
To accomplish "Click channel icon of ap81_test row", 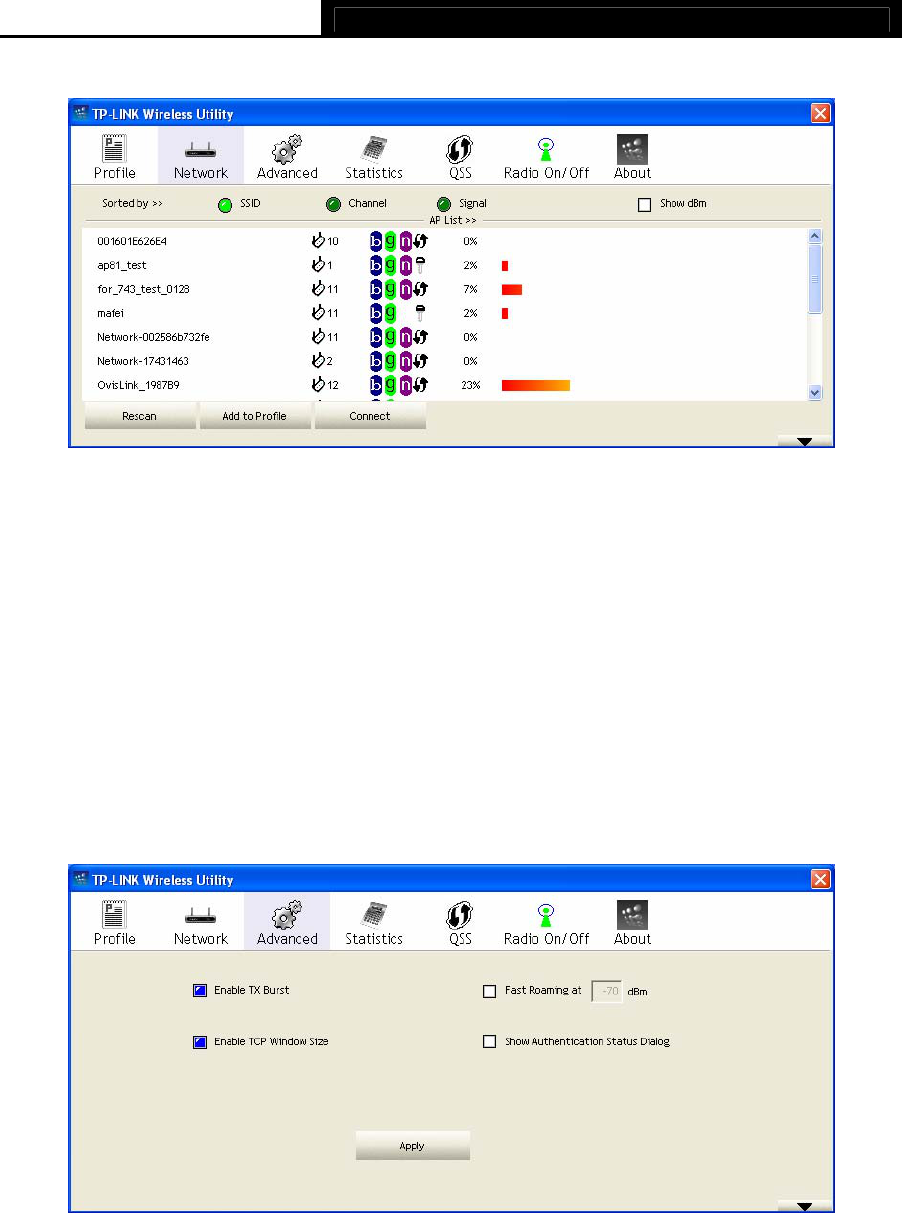I will (x=319, y=265).
